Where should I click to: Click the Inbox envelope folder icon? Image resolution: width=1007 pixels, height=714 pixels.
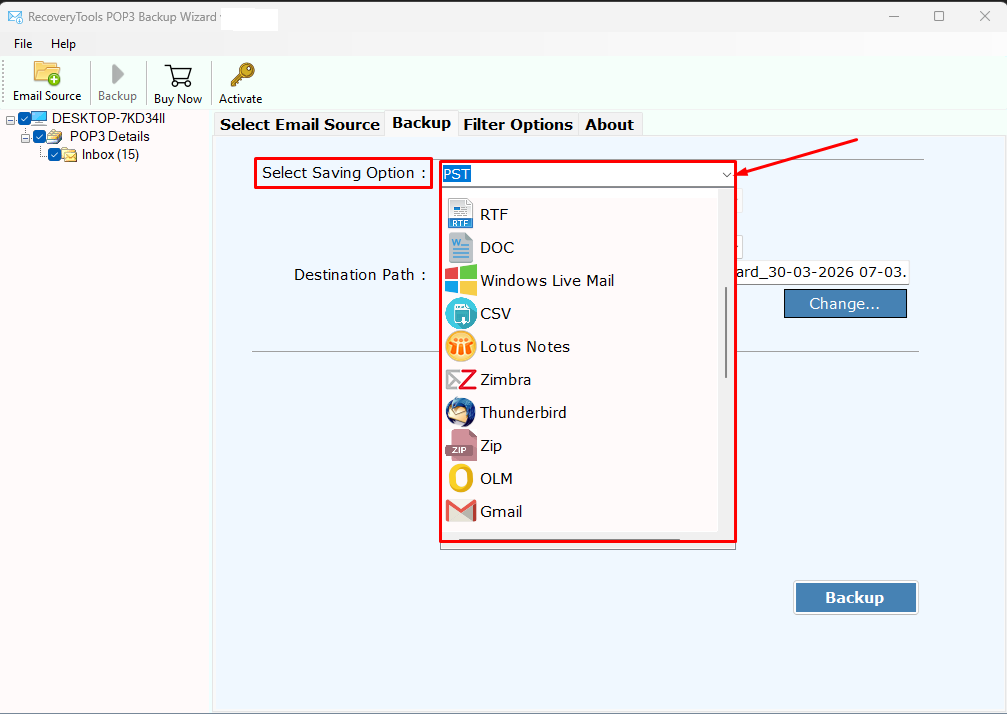pyautogui.click(x=69, y=155)
